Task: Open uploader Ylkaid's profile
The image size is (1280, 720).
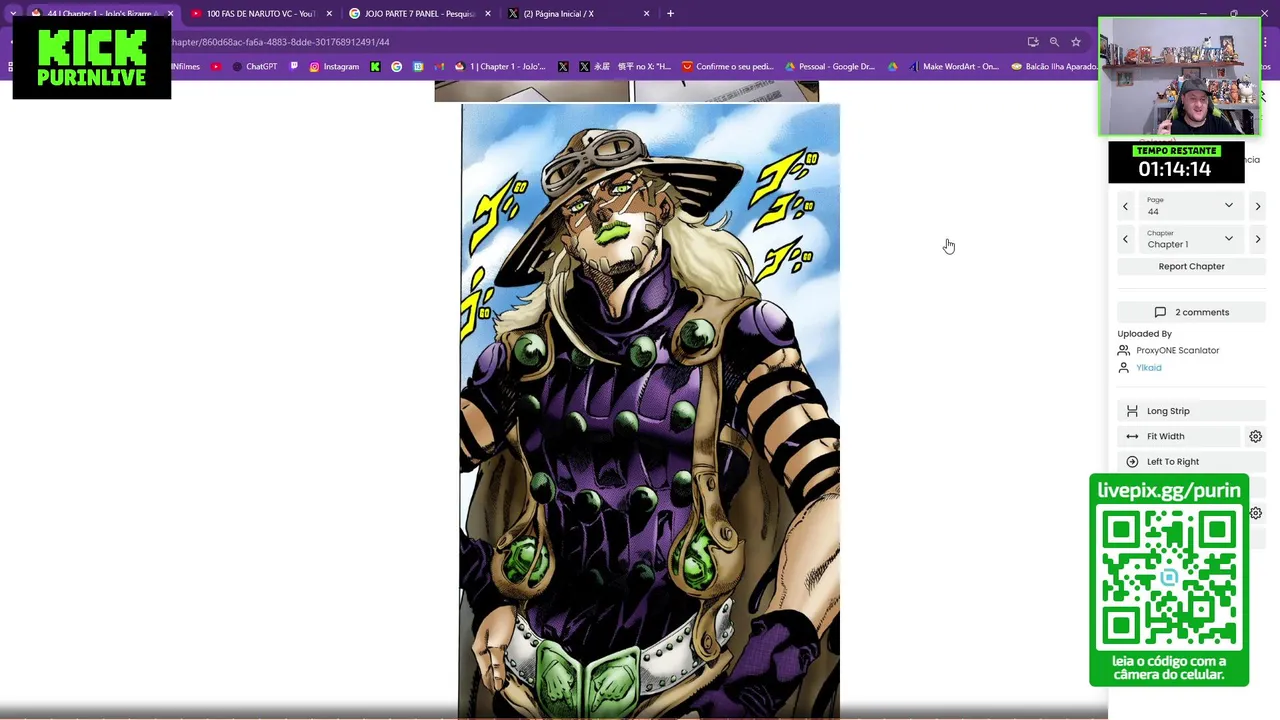Action: click(1148, 367)
